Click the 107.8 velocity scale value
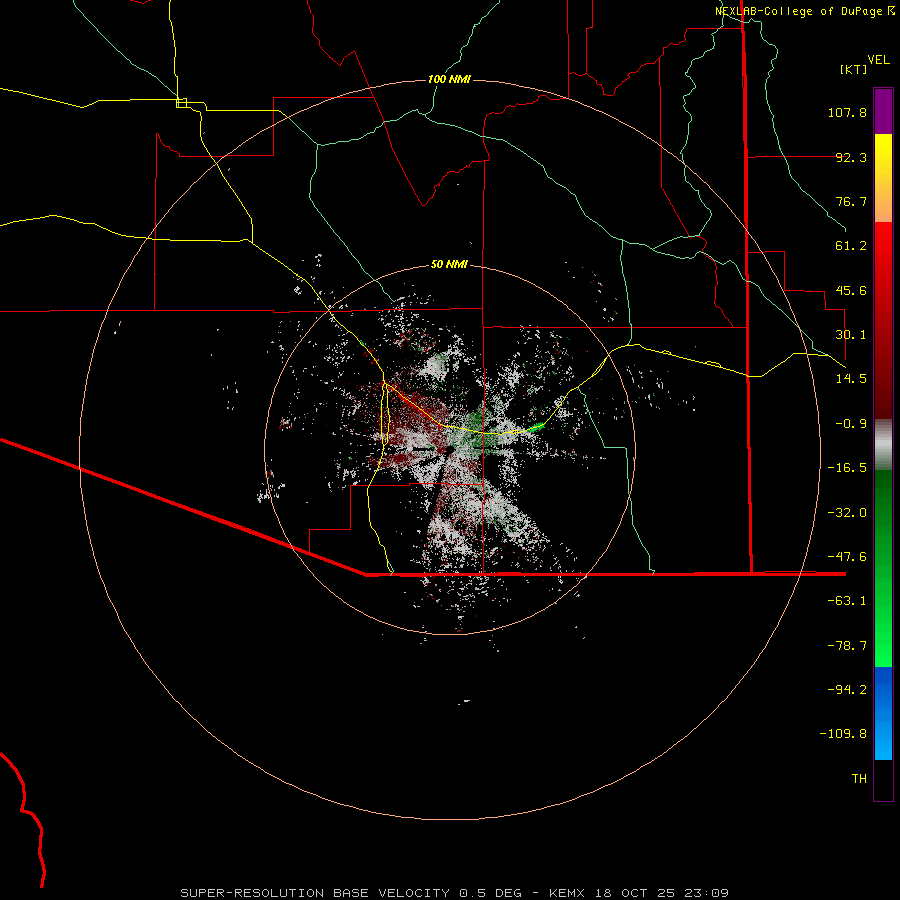Image resolution: width=900 pixels, height=900 pixels. [847, 112]
